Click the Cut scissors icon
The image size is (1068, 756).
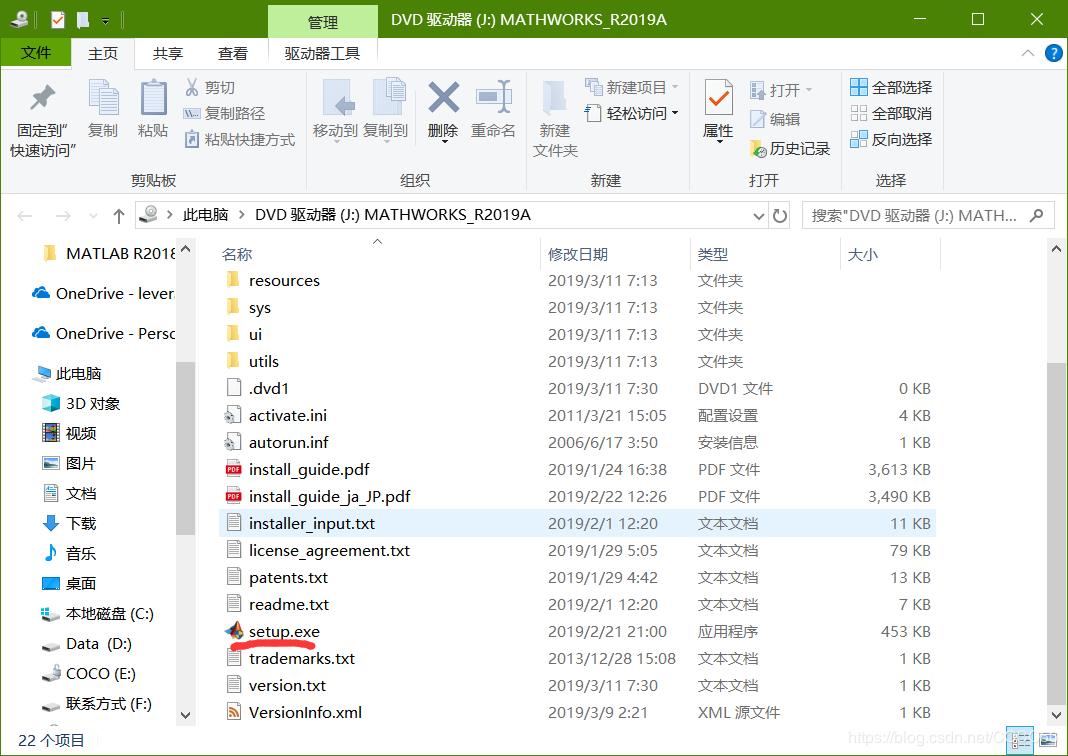point(192,87)
